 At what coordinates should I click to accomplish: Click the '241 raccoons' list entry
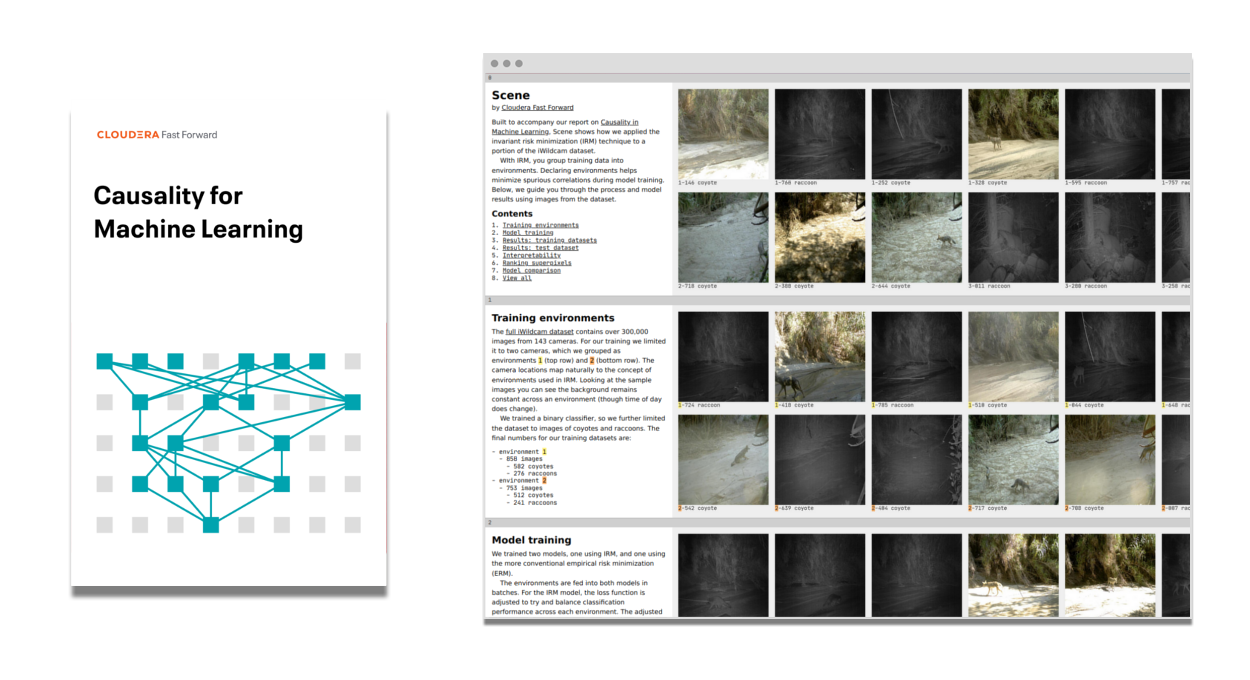(535, 503)
